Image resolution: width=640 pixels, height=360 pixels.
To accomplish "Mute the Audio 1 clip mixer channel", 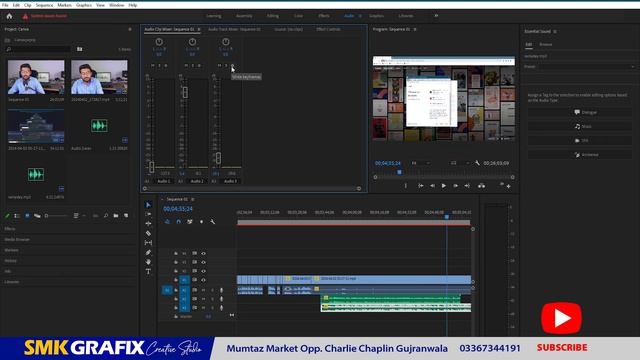I will (153, 65).
